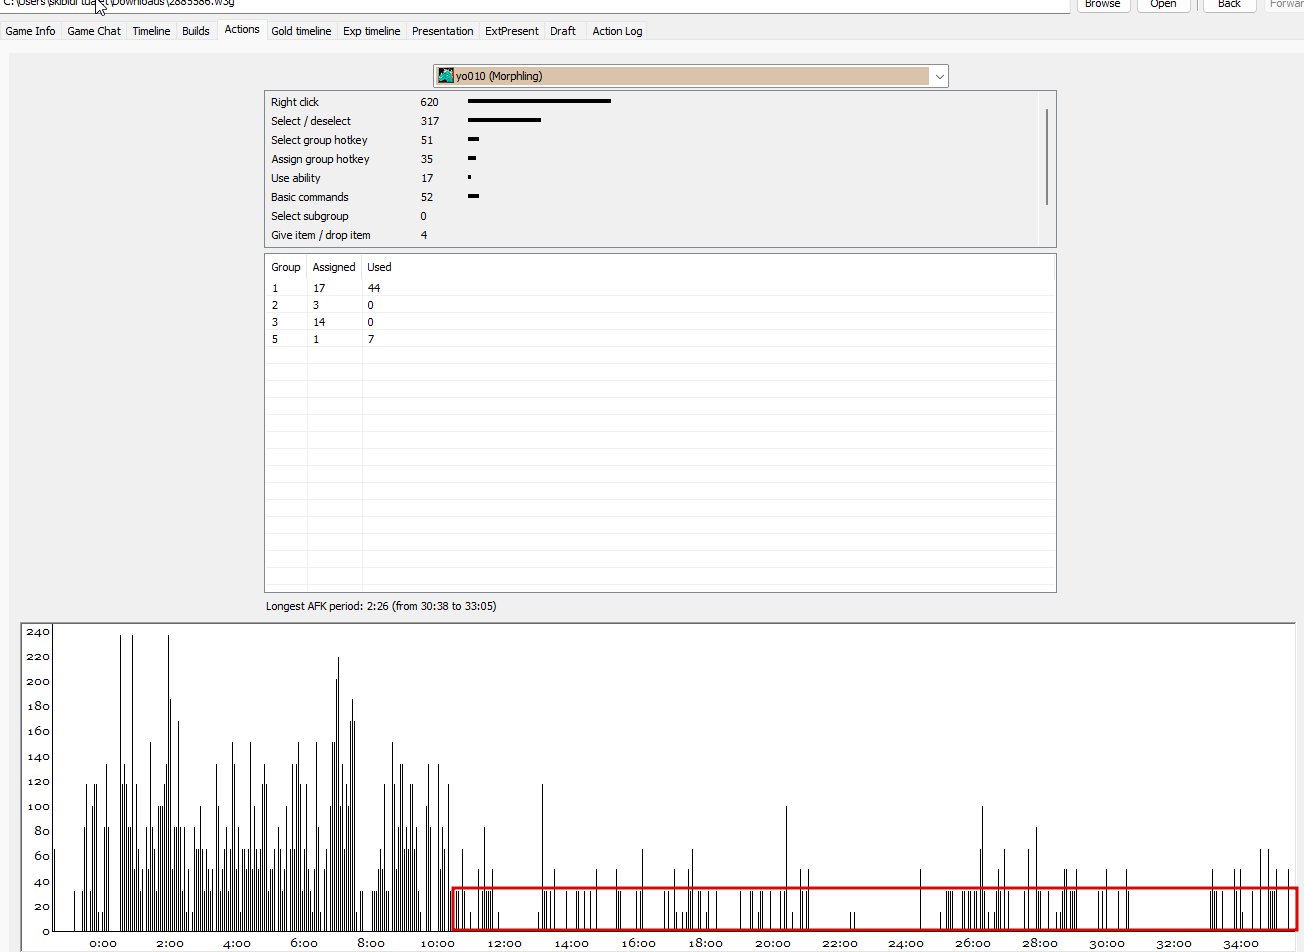Image resolution: width=1304 pixels, height=952 pixels.
Task: Select group 1 row with 44 used
Action: [660, 288]
